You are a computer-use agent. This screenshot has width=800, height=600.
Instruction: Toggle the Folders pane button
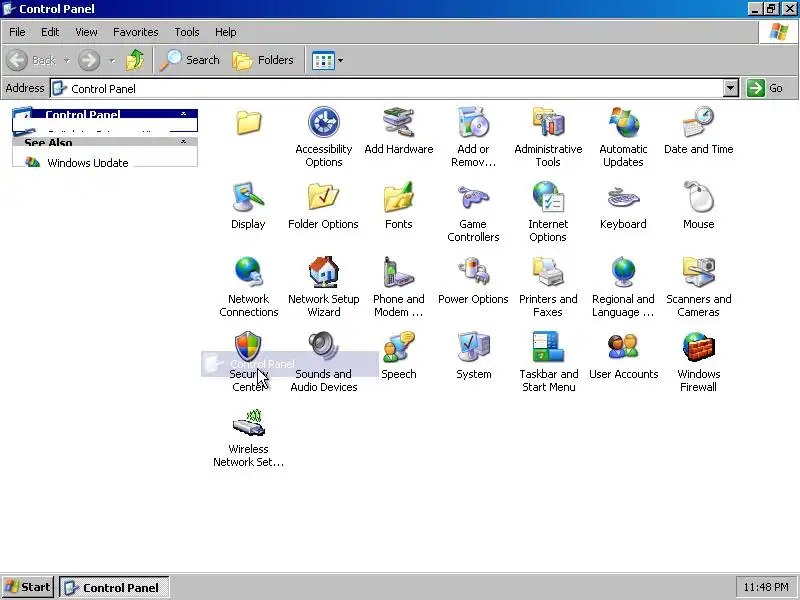263,60
